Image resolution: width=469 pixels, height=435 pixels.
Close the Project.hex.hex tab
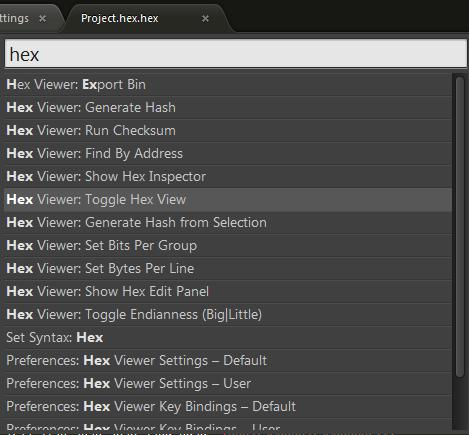click(205, 19)
